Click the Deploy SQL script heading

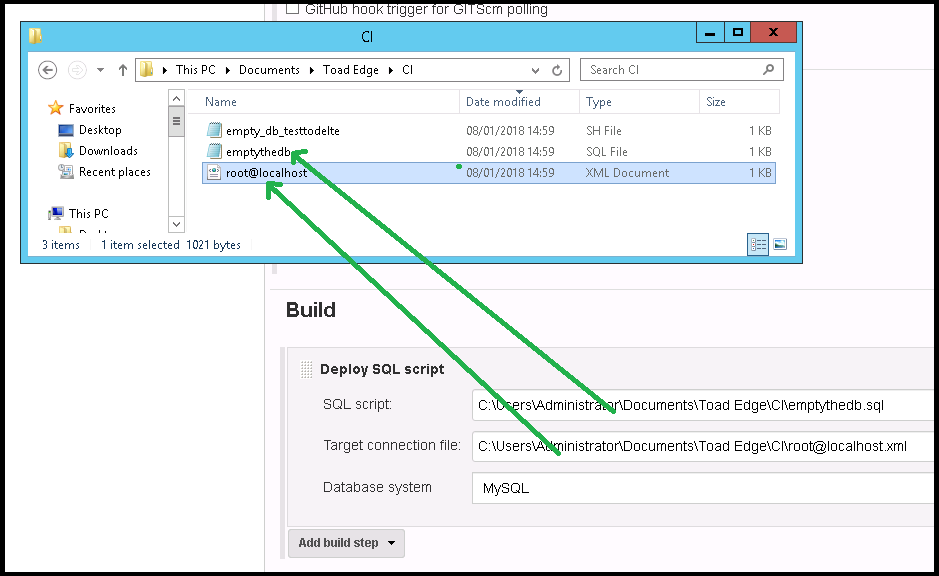coord(382,369)
